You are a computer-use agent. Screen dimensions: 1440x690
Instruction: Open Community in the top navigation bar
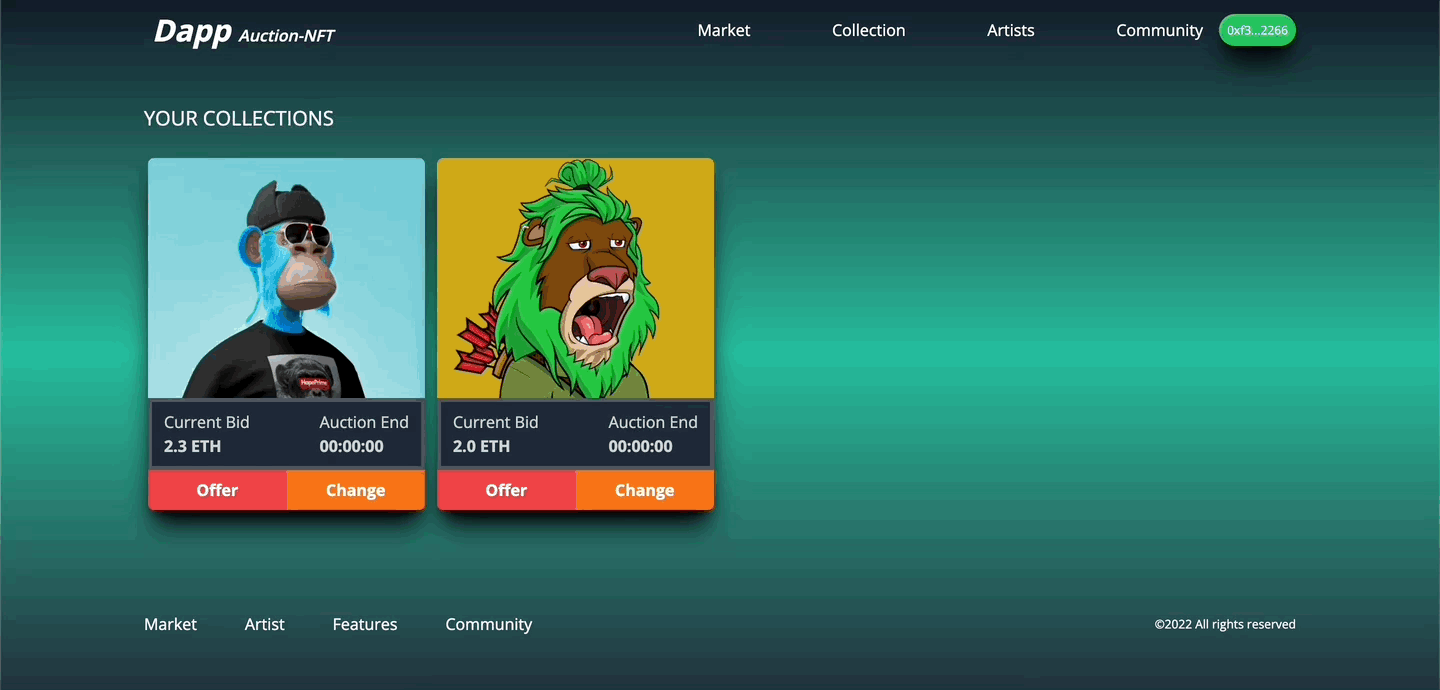pos(1159,30)
